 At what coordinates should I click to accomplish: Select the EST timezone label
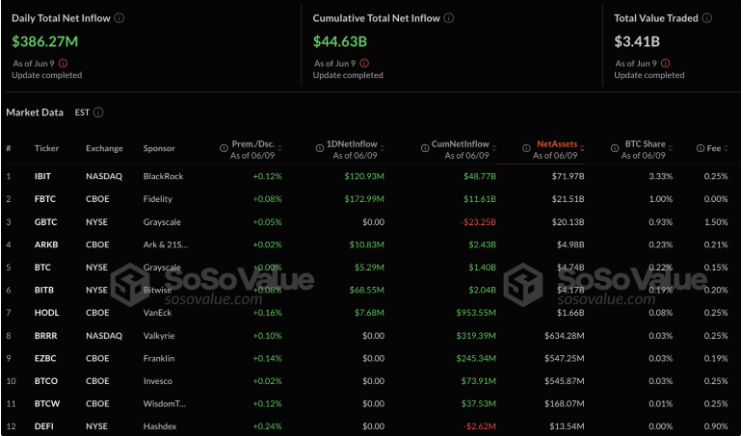82,112
